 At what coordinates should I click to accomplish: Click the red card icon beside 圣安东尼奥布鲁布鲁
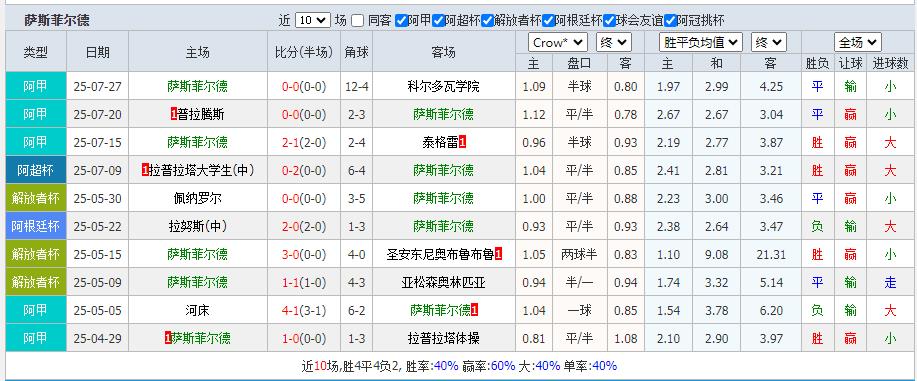(499, 255)
